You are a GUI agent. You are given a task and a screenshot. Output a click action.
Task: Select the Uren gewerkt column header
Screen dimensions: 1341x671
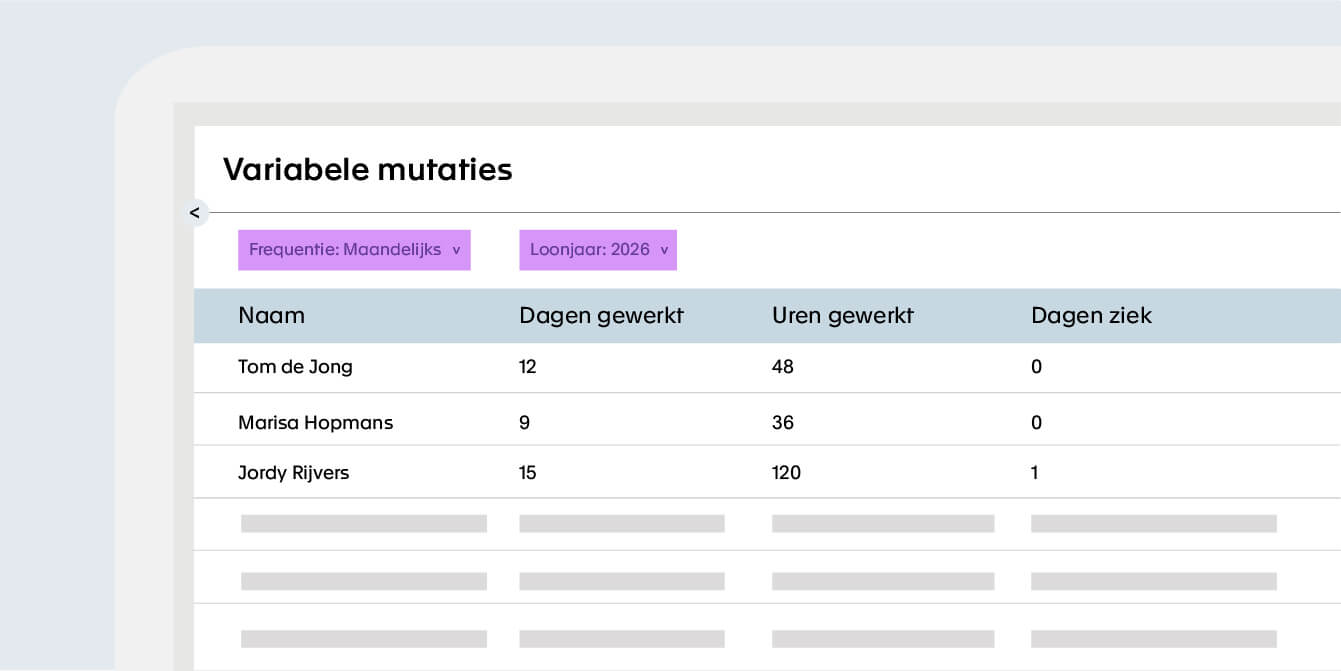point(843,316)
